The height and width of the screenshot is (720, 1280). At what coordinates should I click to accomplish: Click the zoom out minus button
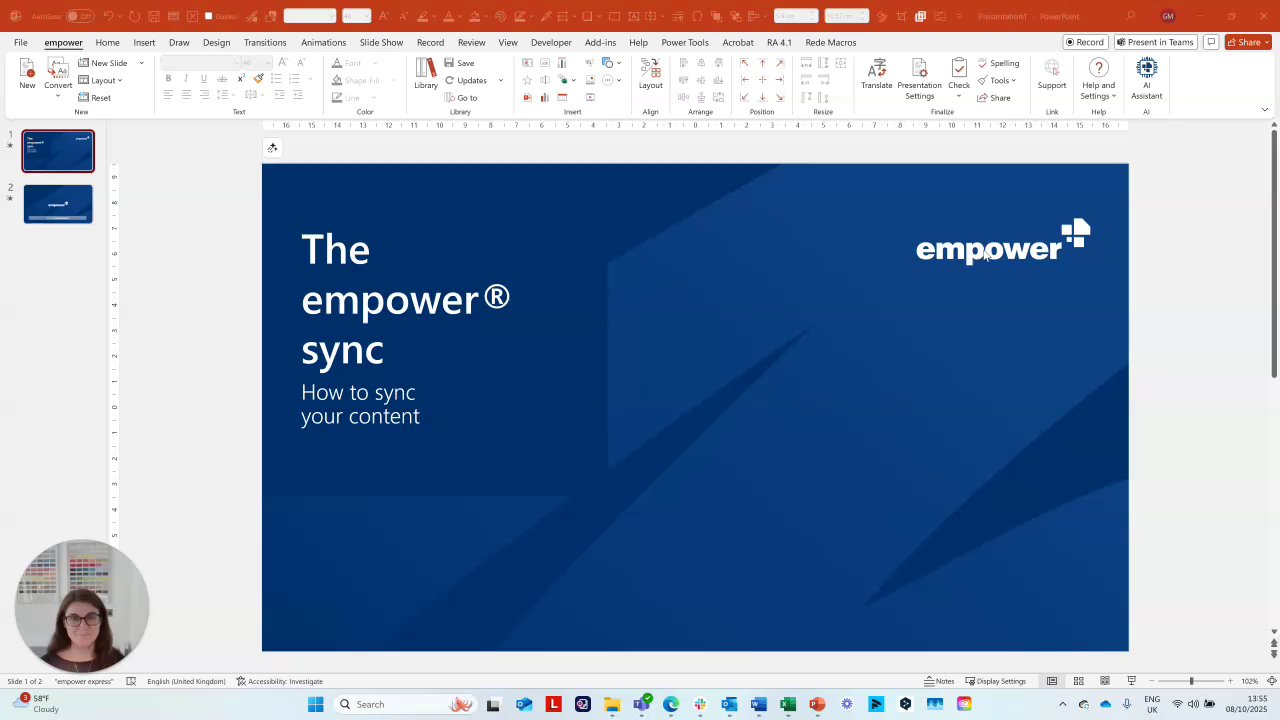pyautogui.click(x=1151, y=681)
